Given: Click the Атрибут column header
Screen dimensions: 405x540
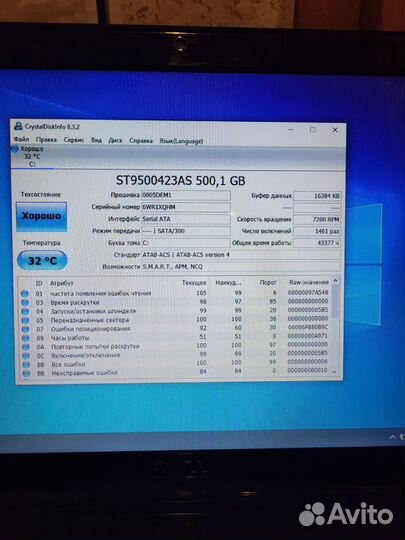Looking at the screenshot, I should [x=62, y=283].
